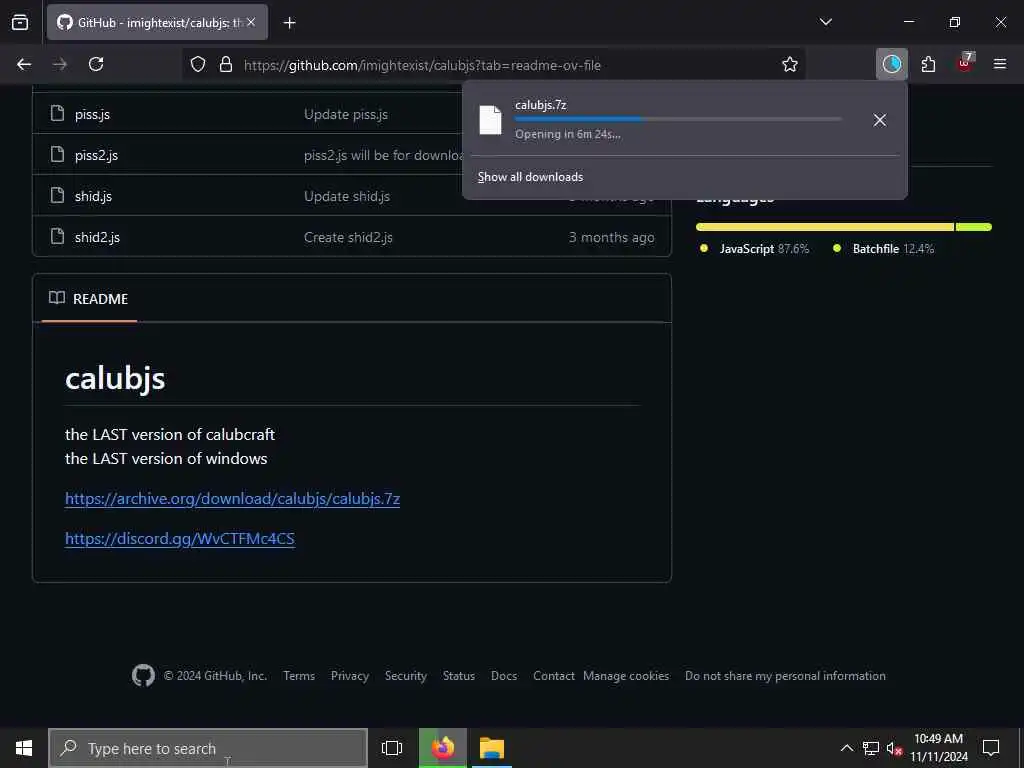Toggle the downloads panel toolbar button
Screen dimensions: 1024x768
[x=891, y=64]
